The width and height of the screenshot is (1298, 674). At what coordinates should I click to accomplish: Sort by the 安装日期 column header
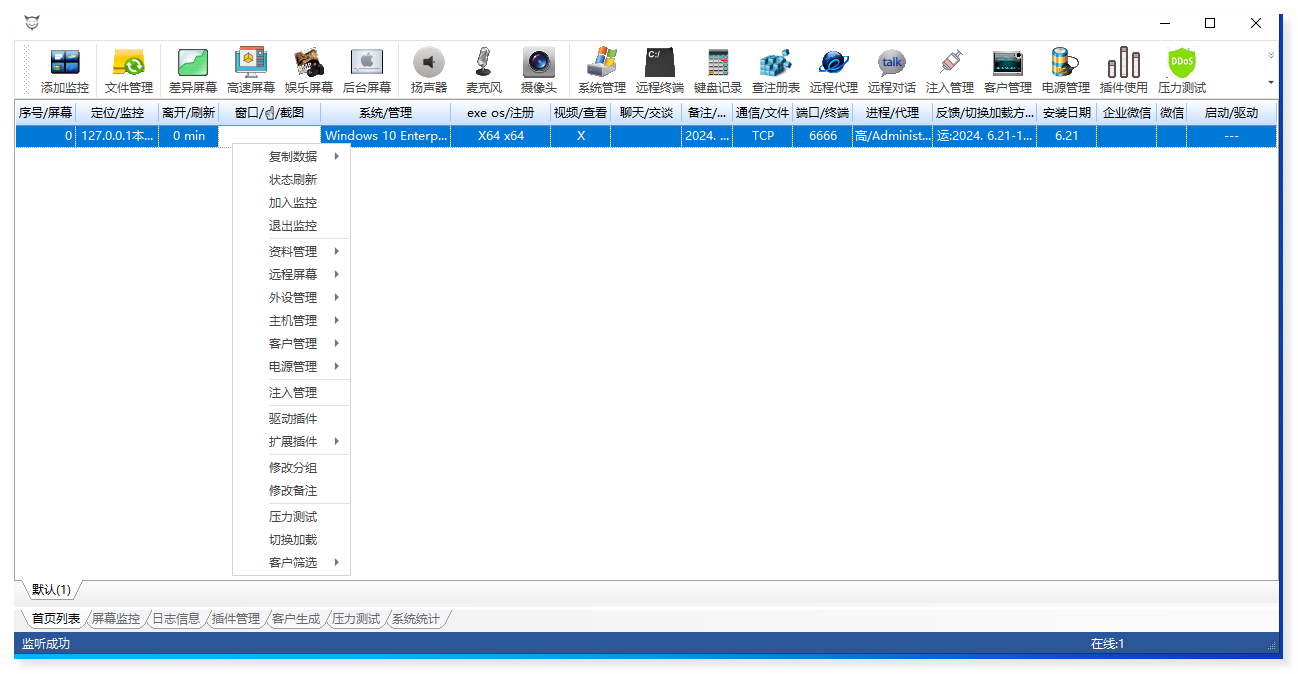coord(1066,113)
